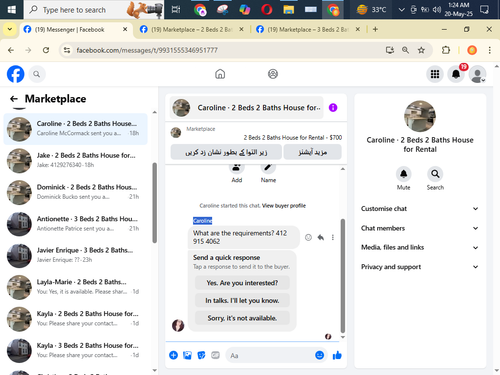The width and height of the screenshot is (500, 375).
Task: Send 'Yes. Are you interested?' quick response
Action: [242, 283]
